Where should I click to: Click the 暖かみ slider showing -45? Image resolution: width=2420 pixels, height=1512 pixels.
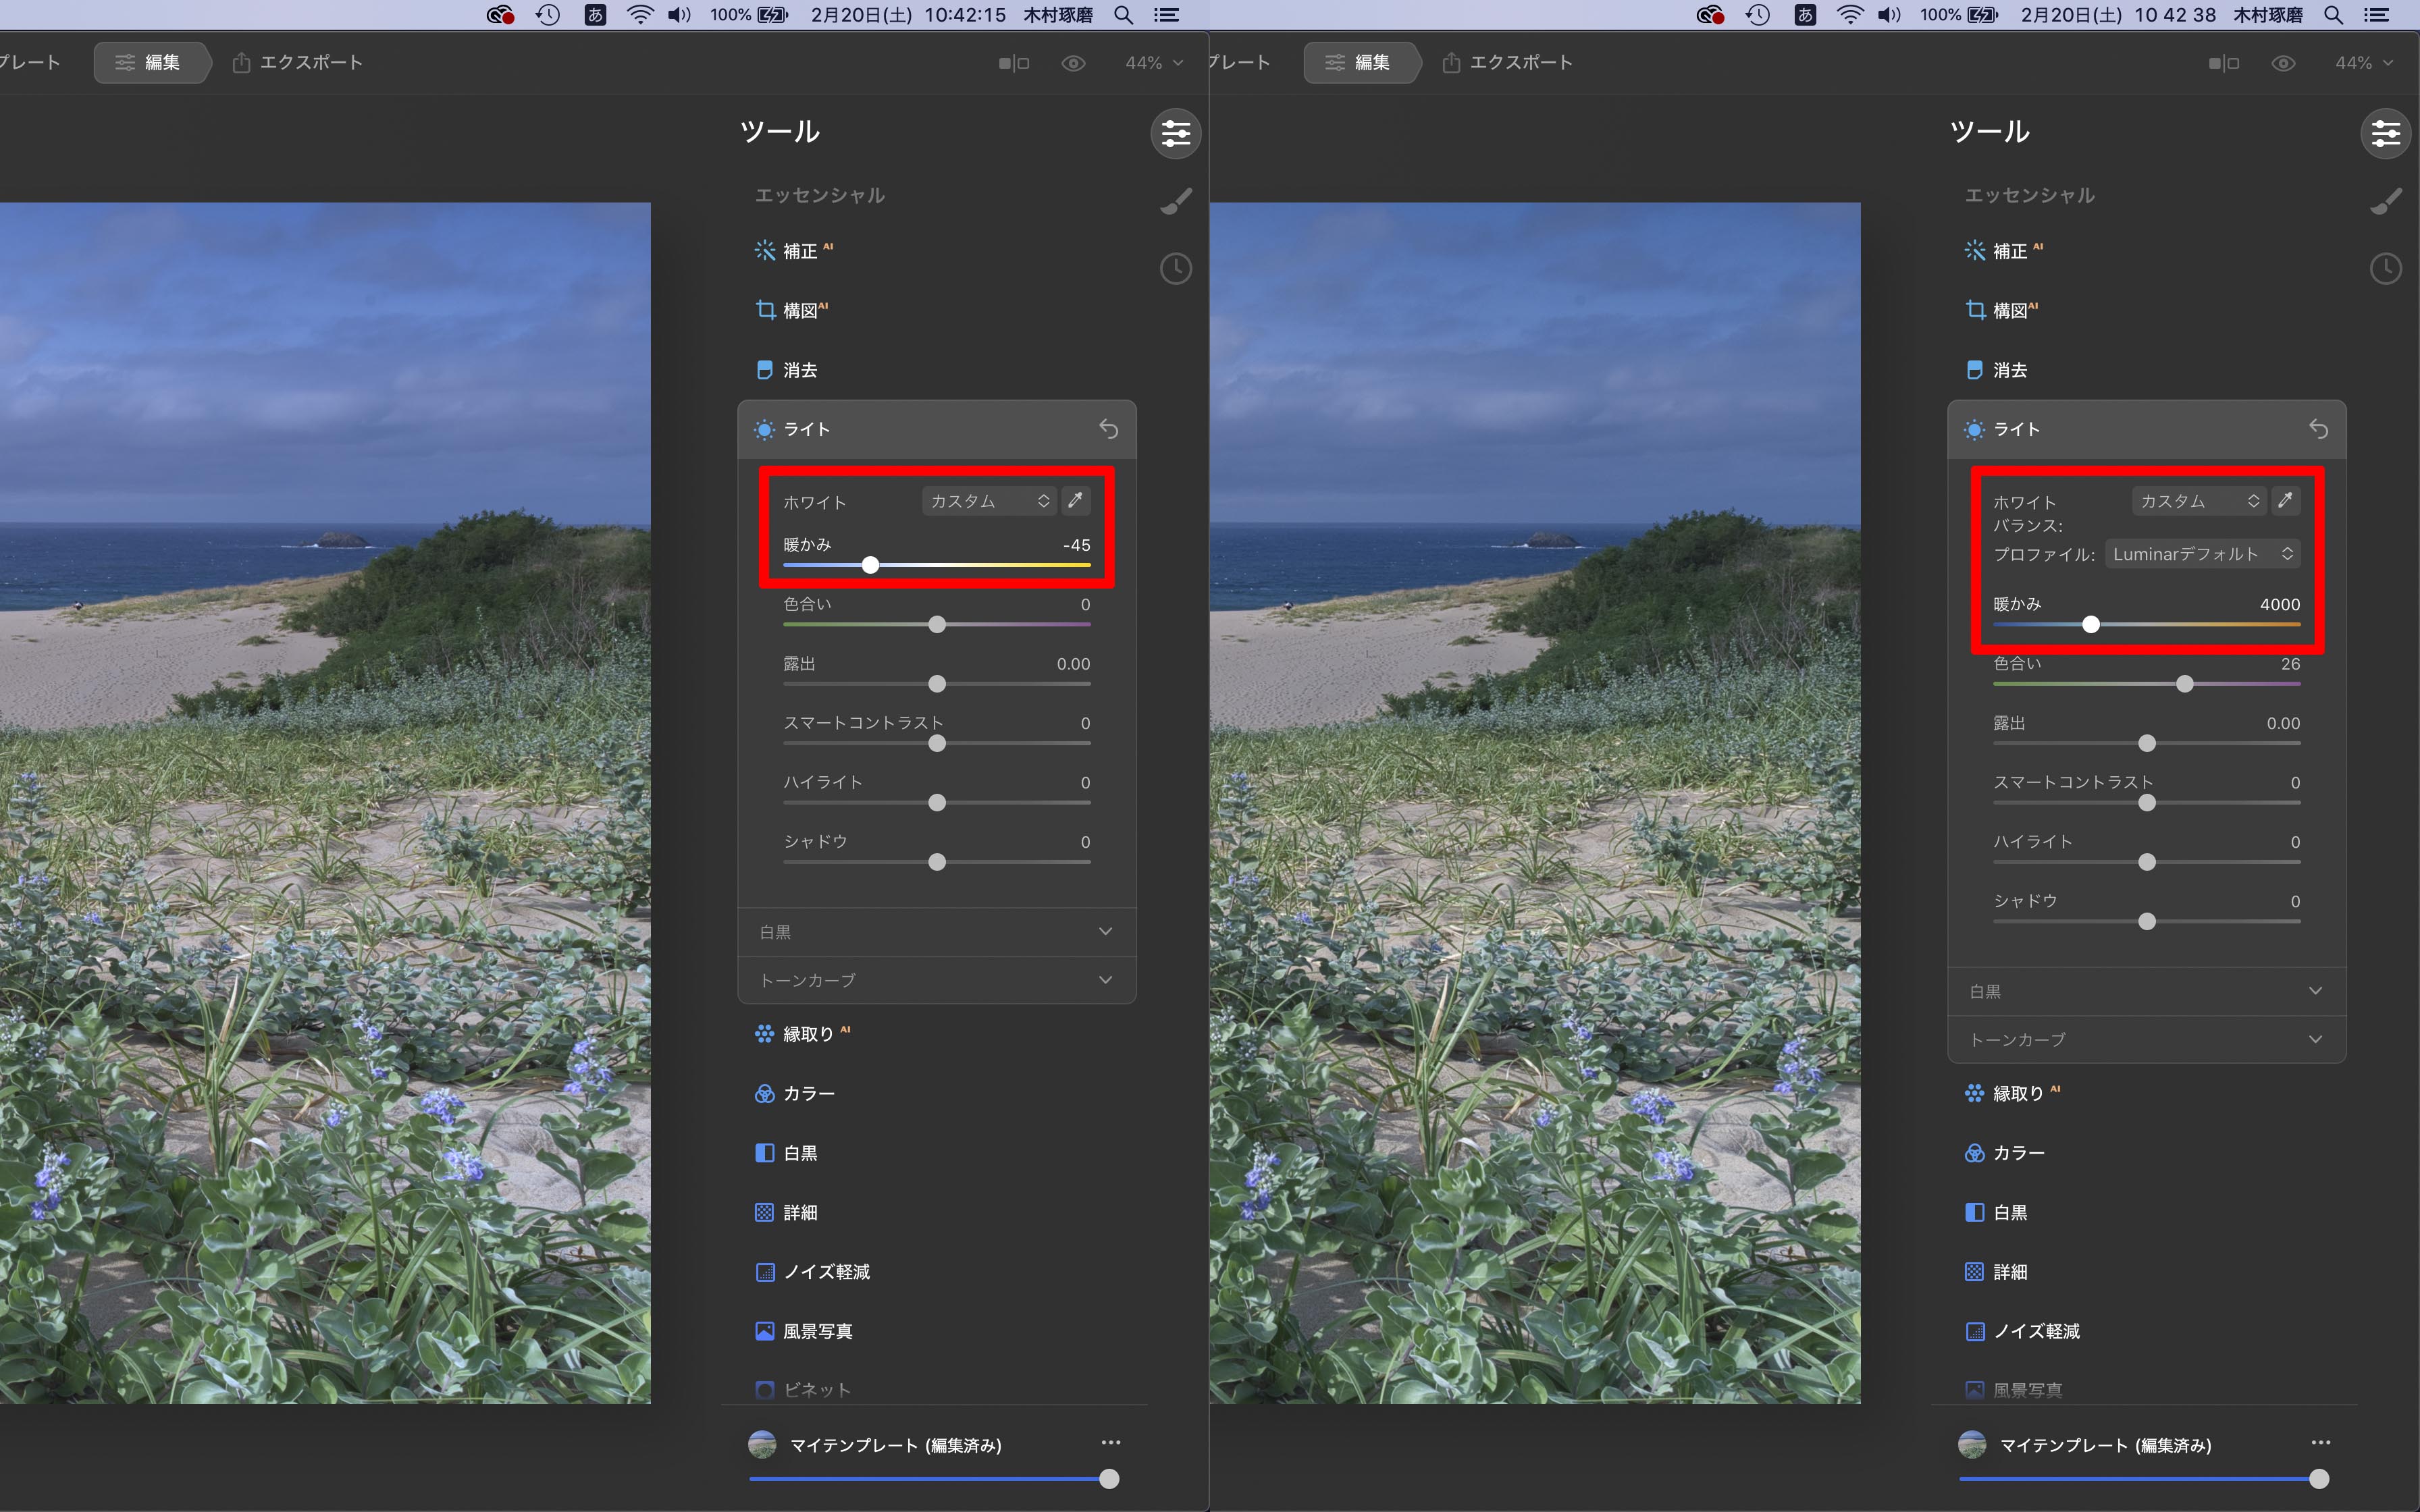pos(871,565)
